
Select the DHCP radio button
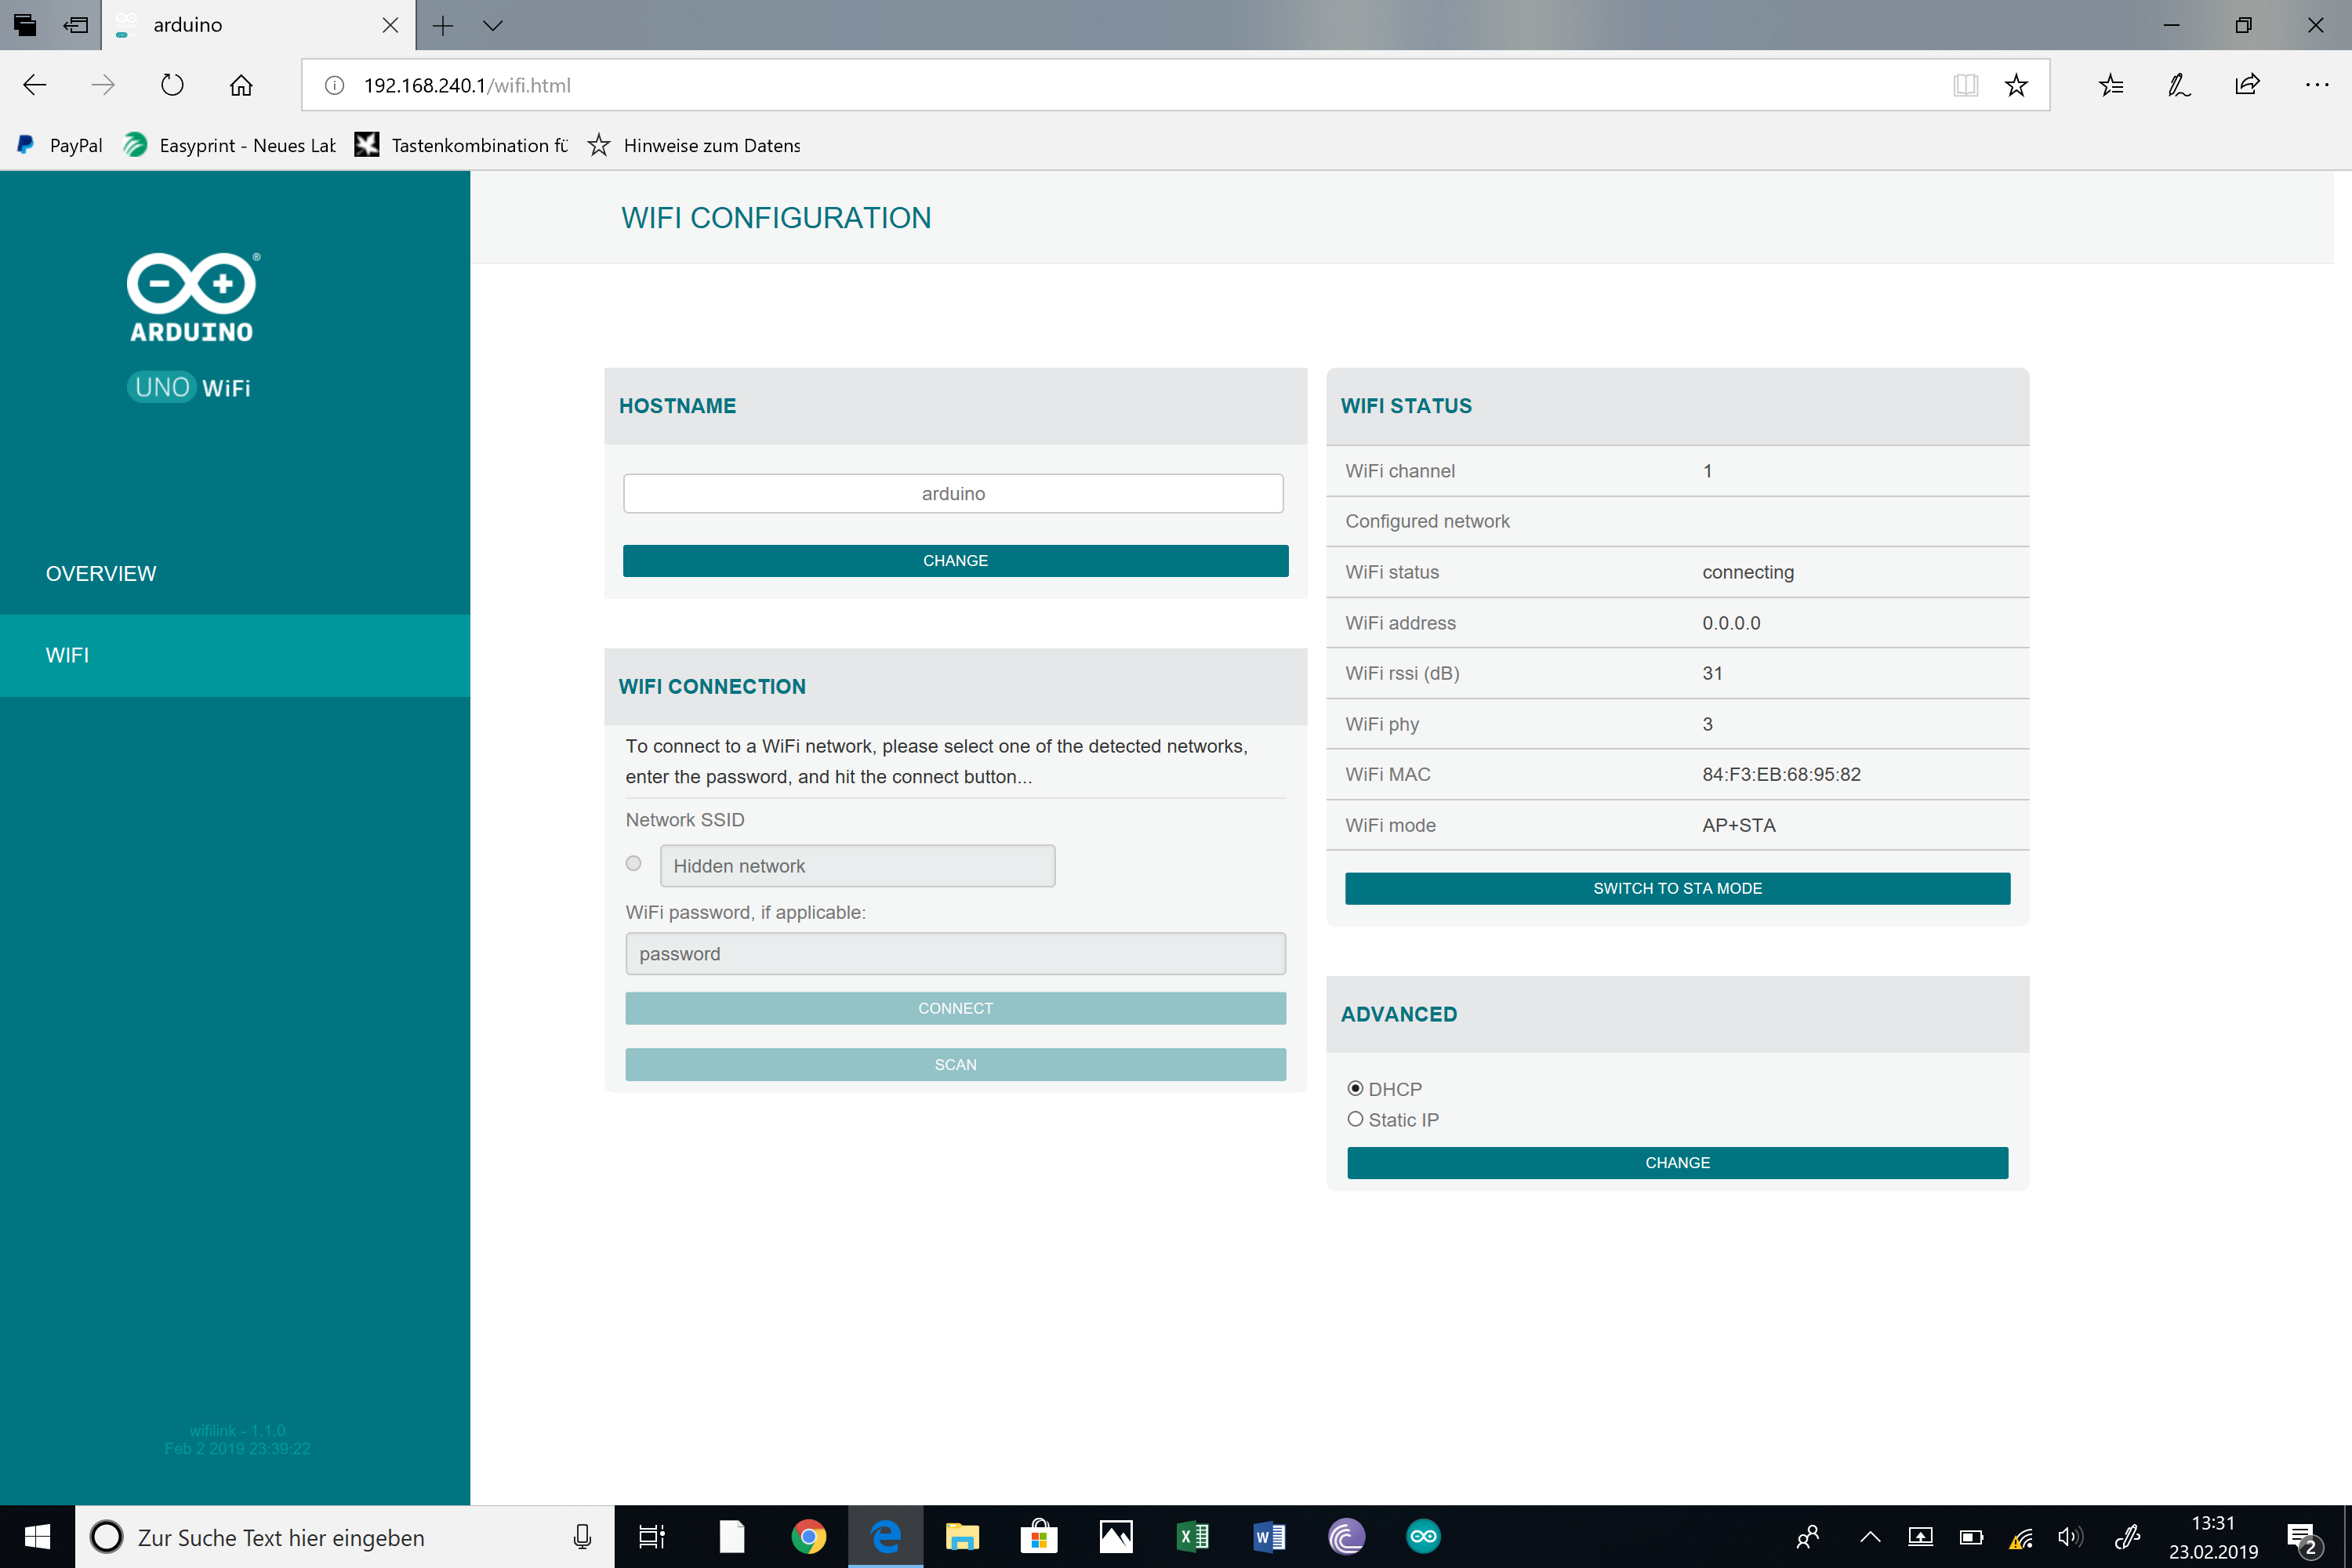(1355, 1088)
